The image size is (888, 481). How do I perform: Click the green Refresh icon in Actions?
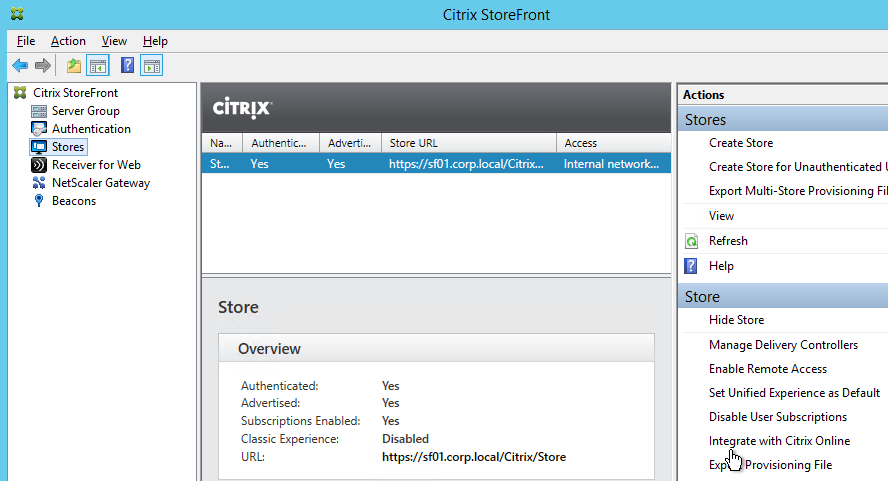pos(691,241)
